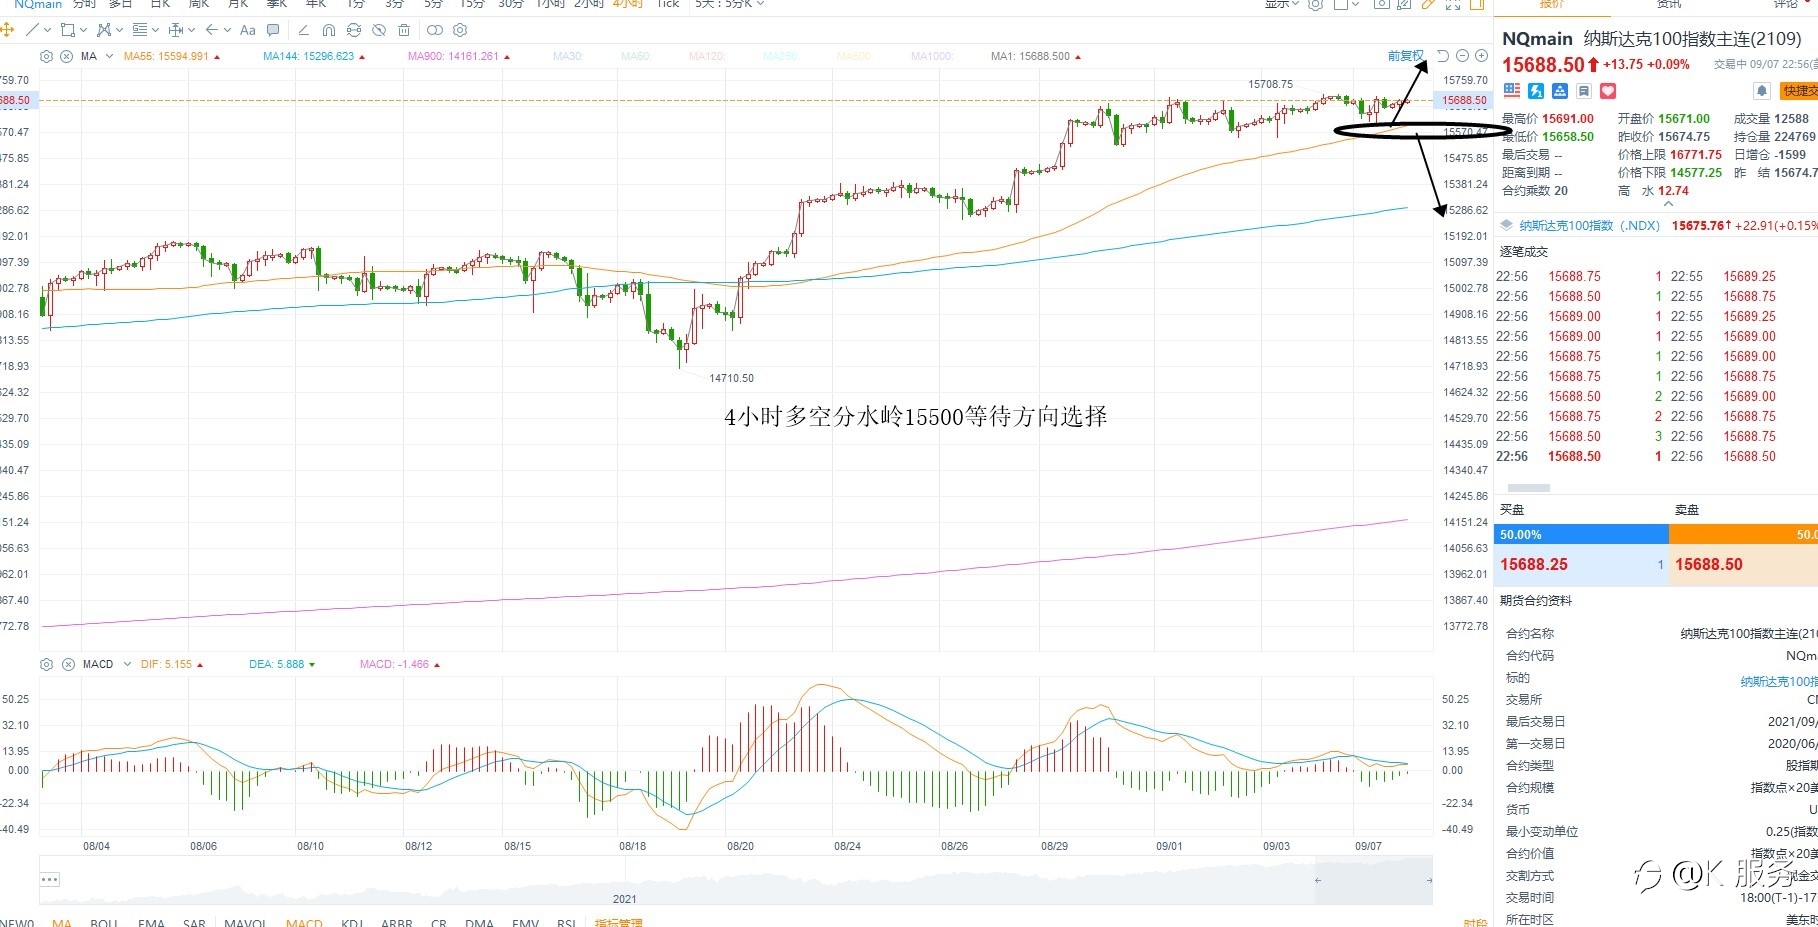Select the KDJ indicator tab
This screenshot has width=1818, height=927.
351,922
